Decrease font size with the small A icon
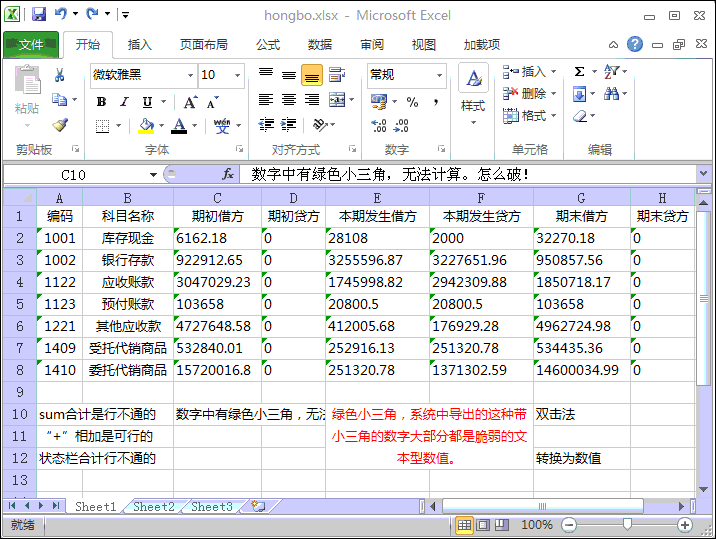Image resolution: width=716 pixels, height=539 pixels. (x=213, y=102)
